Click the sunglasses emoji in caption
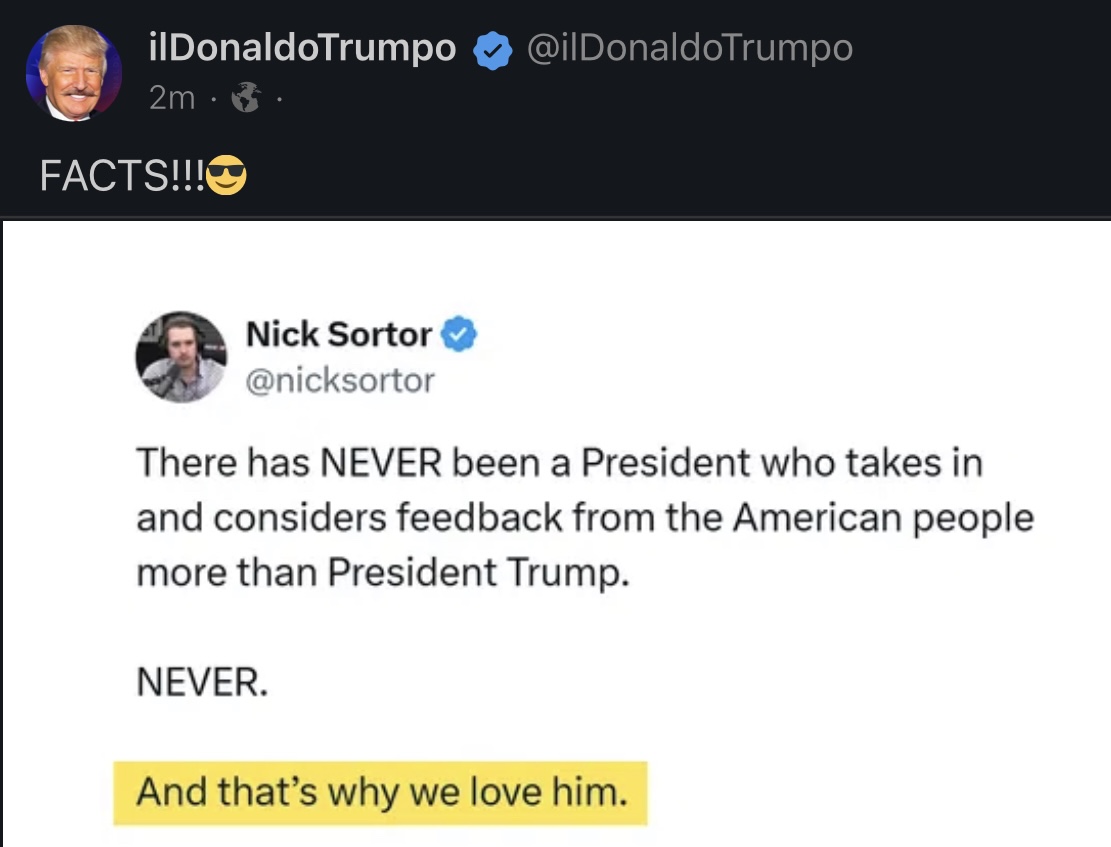 (226, 178)
